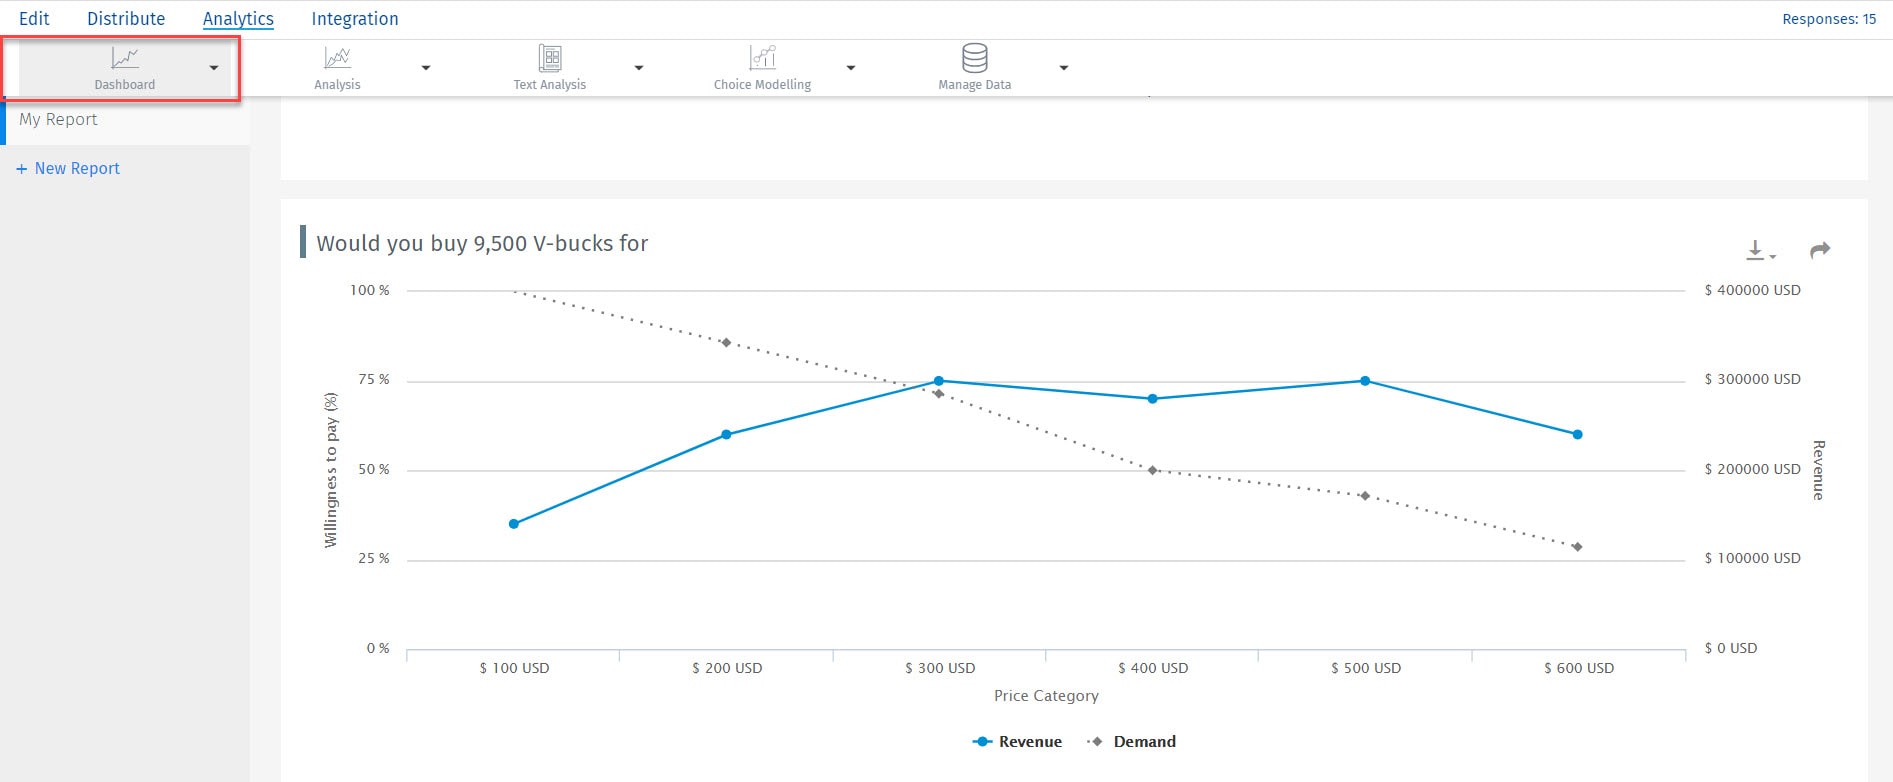Click the Analysis icon

click(337, 58)
